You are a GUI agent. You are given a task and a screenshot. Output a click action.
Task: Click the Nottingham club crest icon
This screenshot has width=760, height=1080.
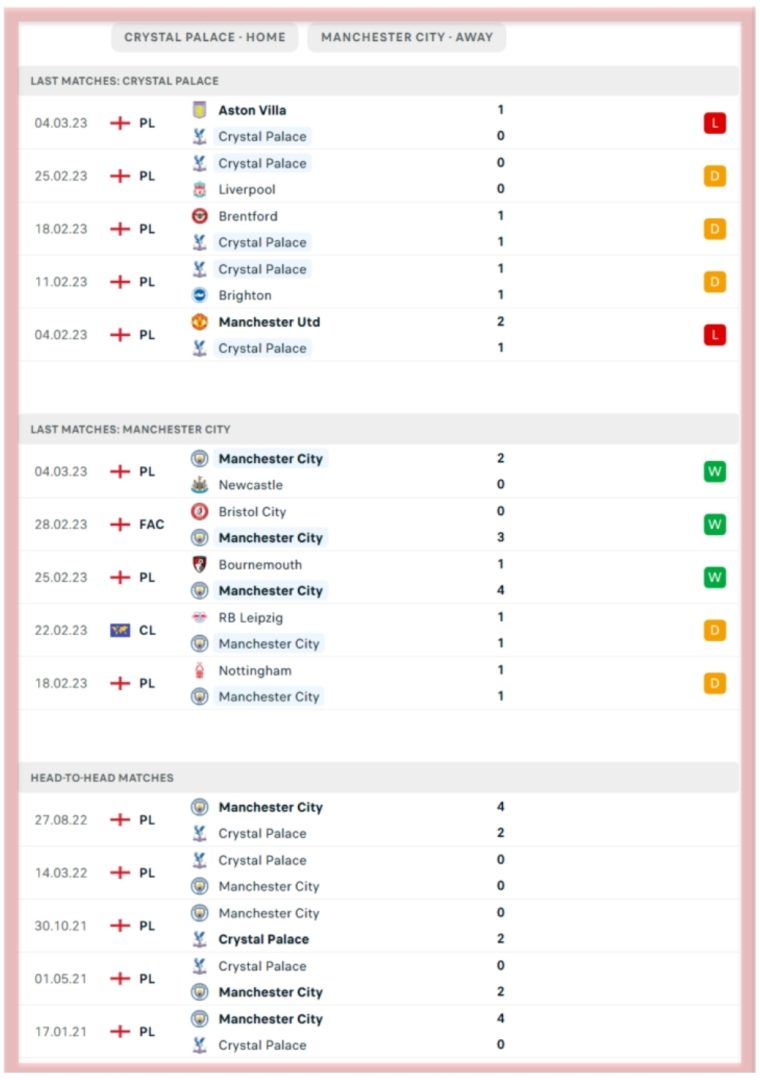(x=199, y=671)
